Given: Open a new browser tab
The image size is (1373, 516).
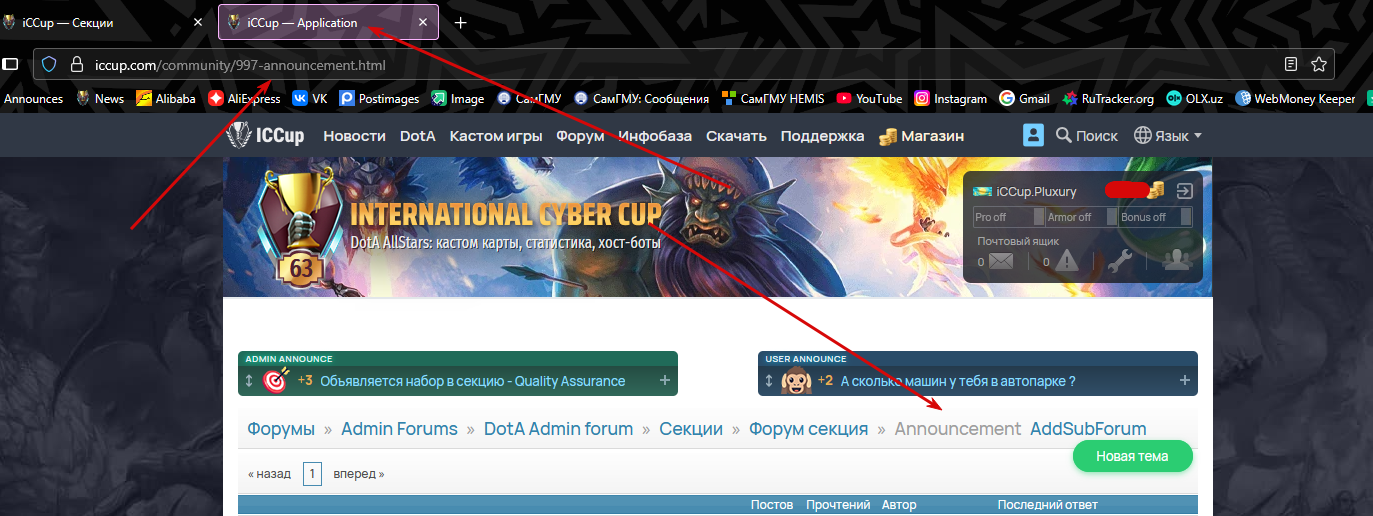Looking at the screenshot, I should coord(461,22).
